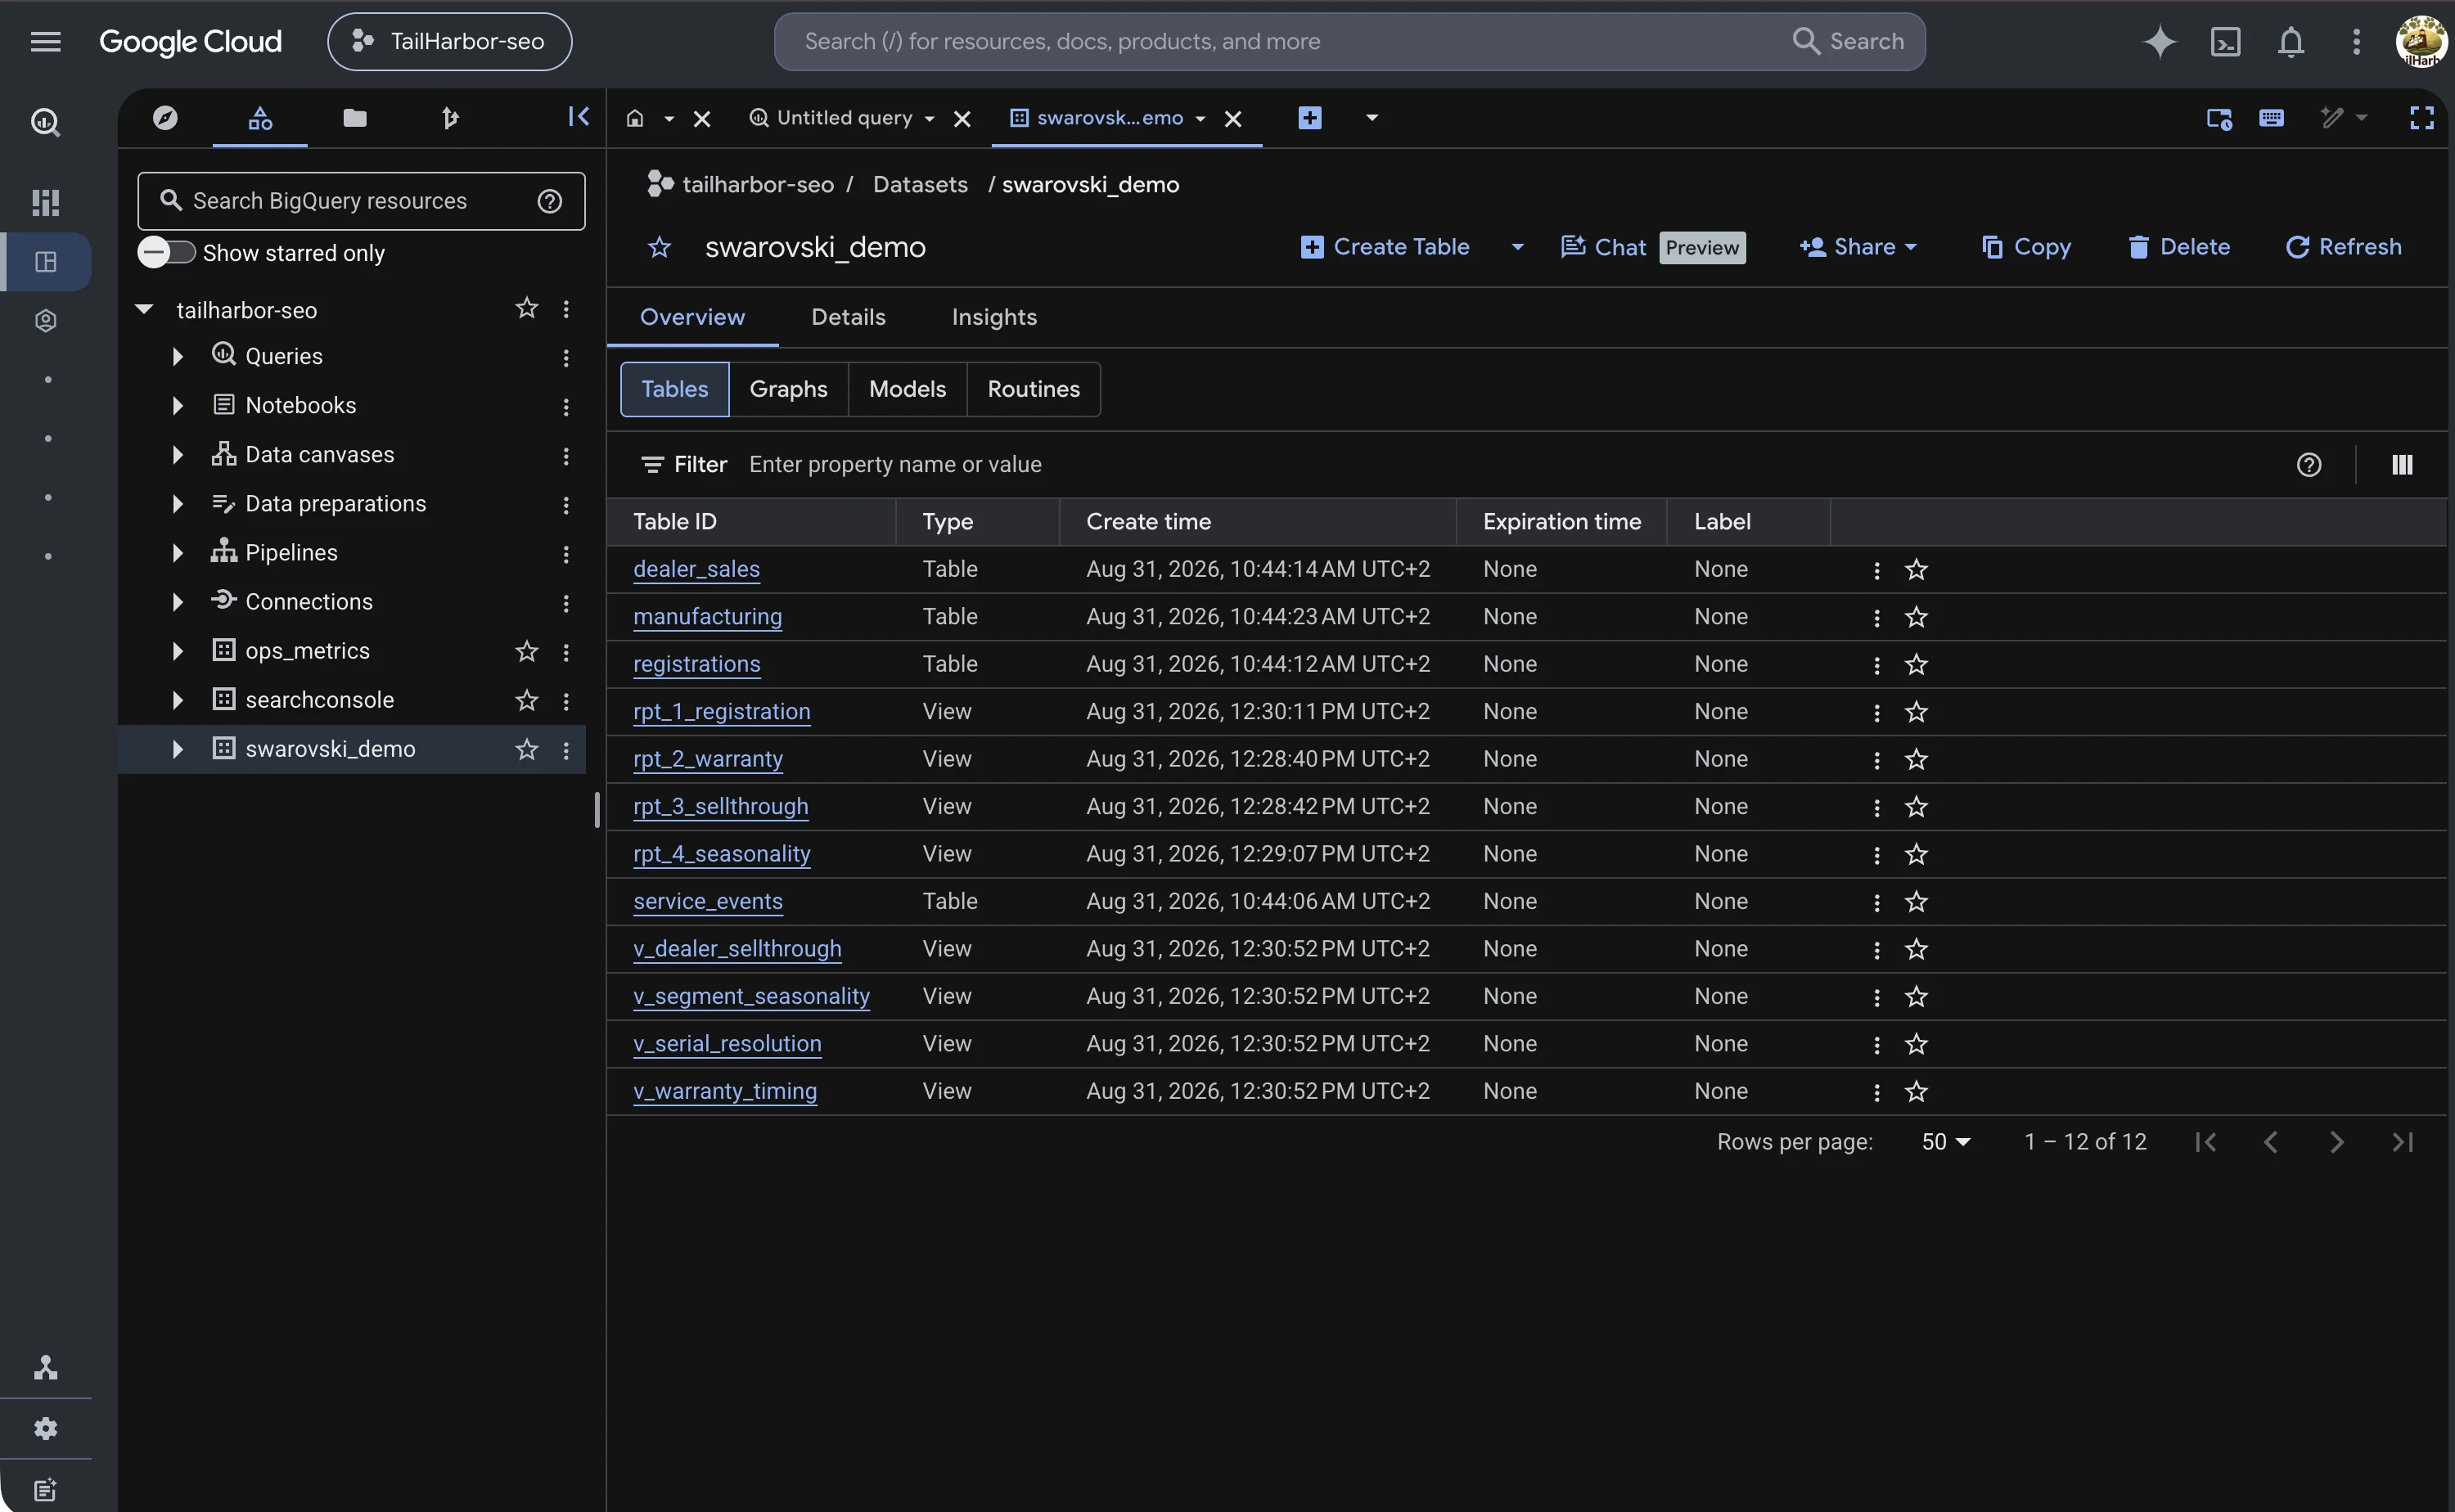Click the Copy dataset button

click(2026, 247)
